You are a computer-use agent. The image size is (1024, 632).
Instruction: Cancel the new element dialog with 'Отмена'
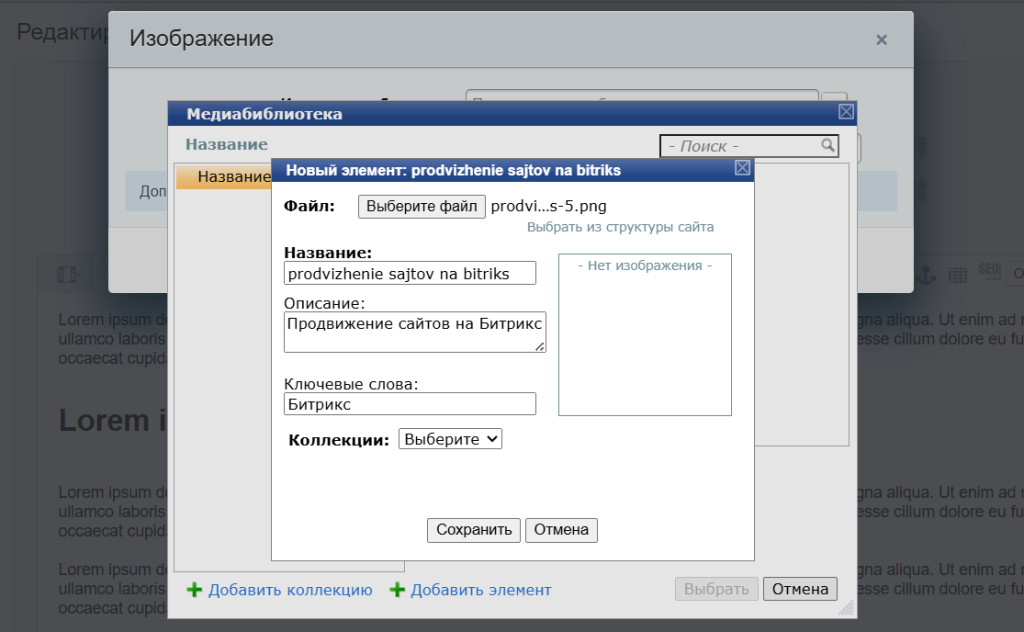(x=561, y=530)
